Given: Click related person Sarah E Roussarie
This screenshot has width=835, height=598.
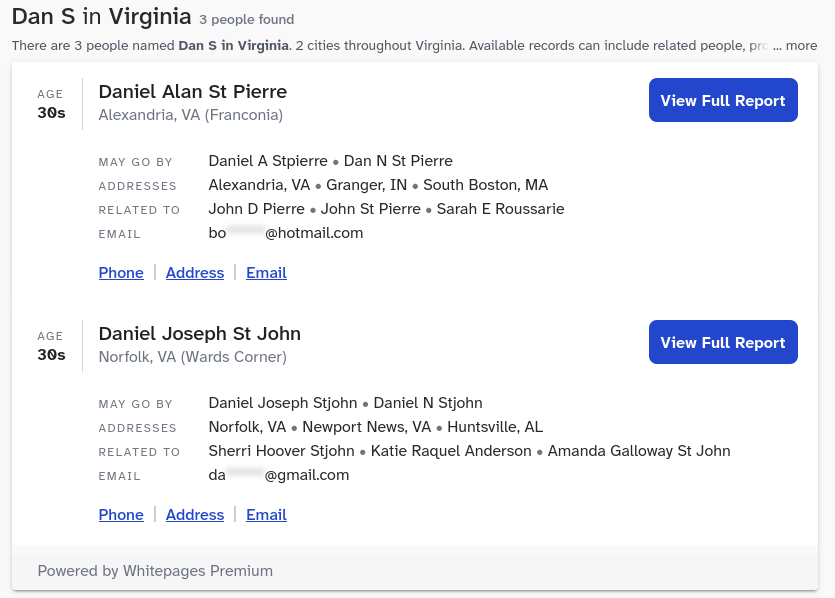Looking at the screenshot, I should coord(500,209).
